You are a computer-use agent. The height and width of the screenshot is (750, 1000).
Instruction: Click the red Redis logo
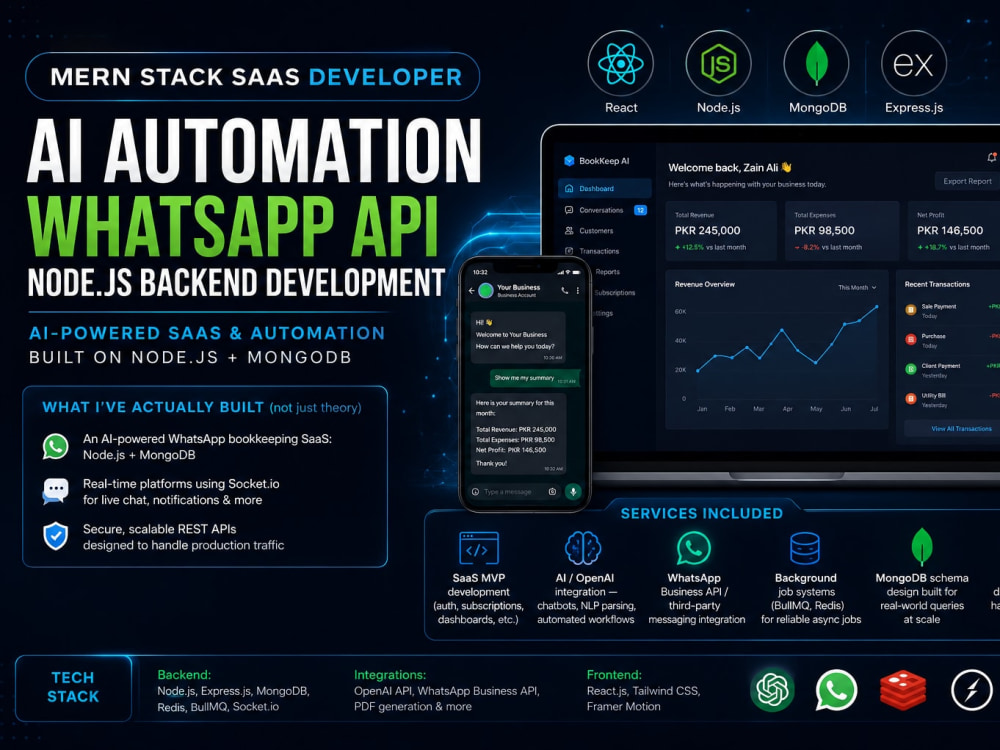click(902, 689)
